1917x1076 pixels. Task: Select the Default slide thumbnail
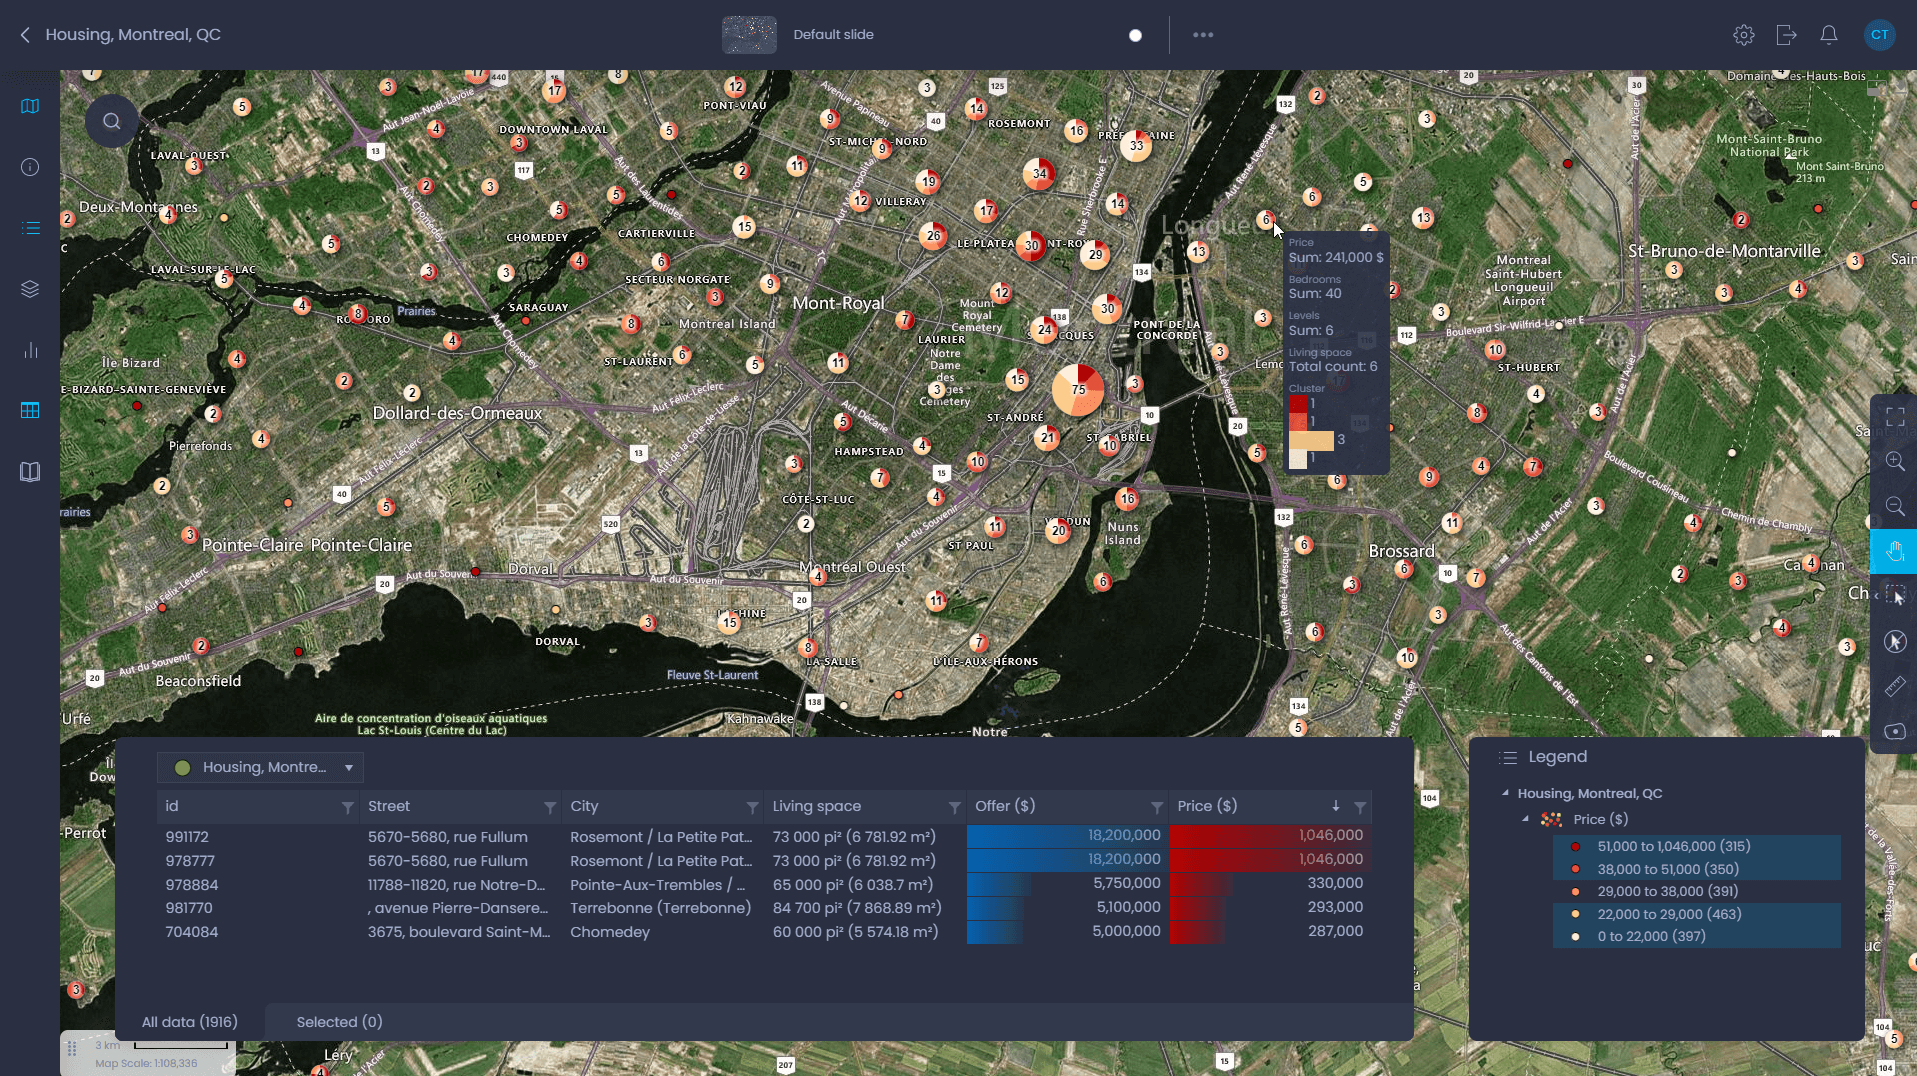[x=749, y=35]
